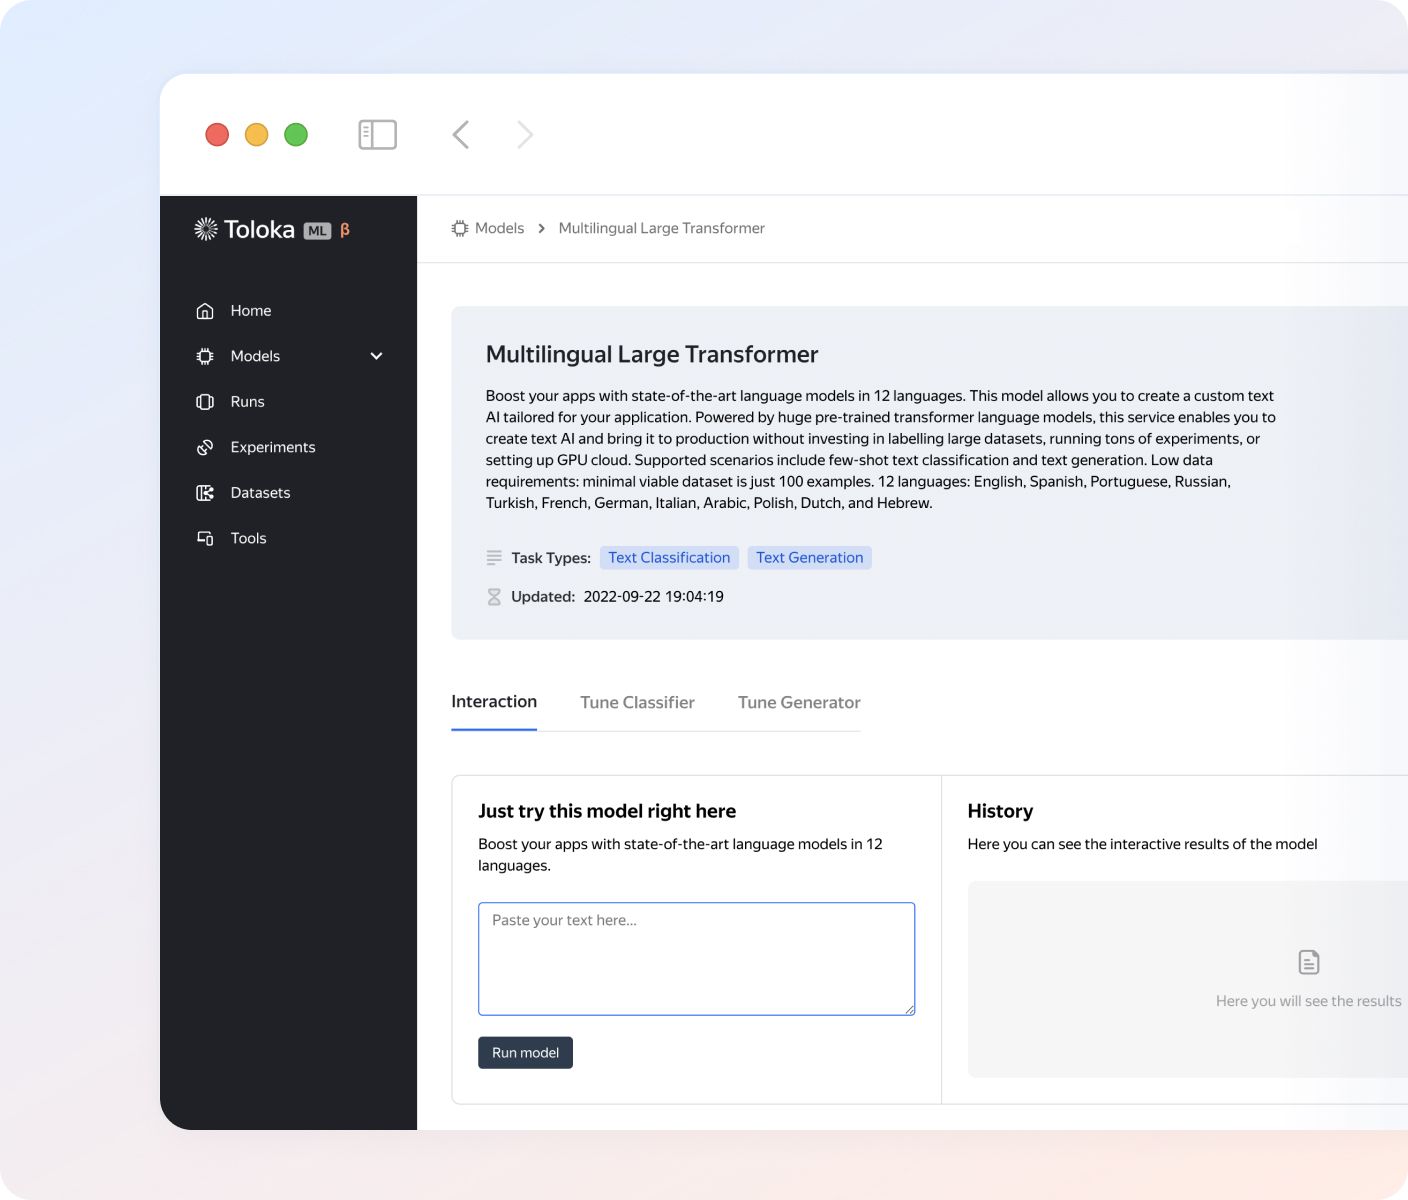
Task: Click the Multilingual Large Transformer heading
Action: coord(652,355)
